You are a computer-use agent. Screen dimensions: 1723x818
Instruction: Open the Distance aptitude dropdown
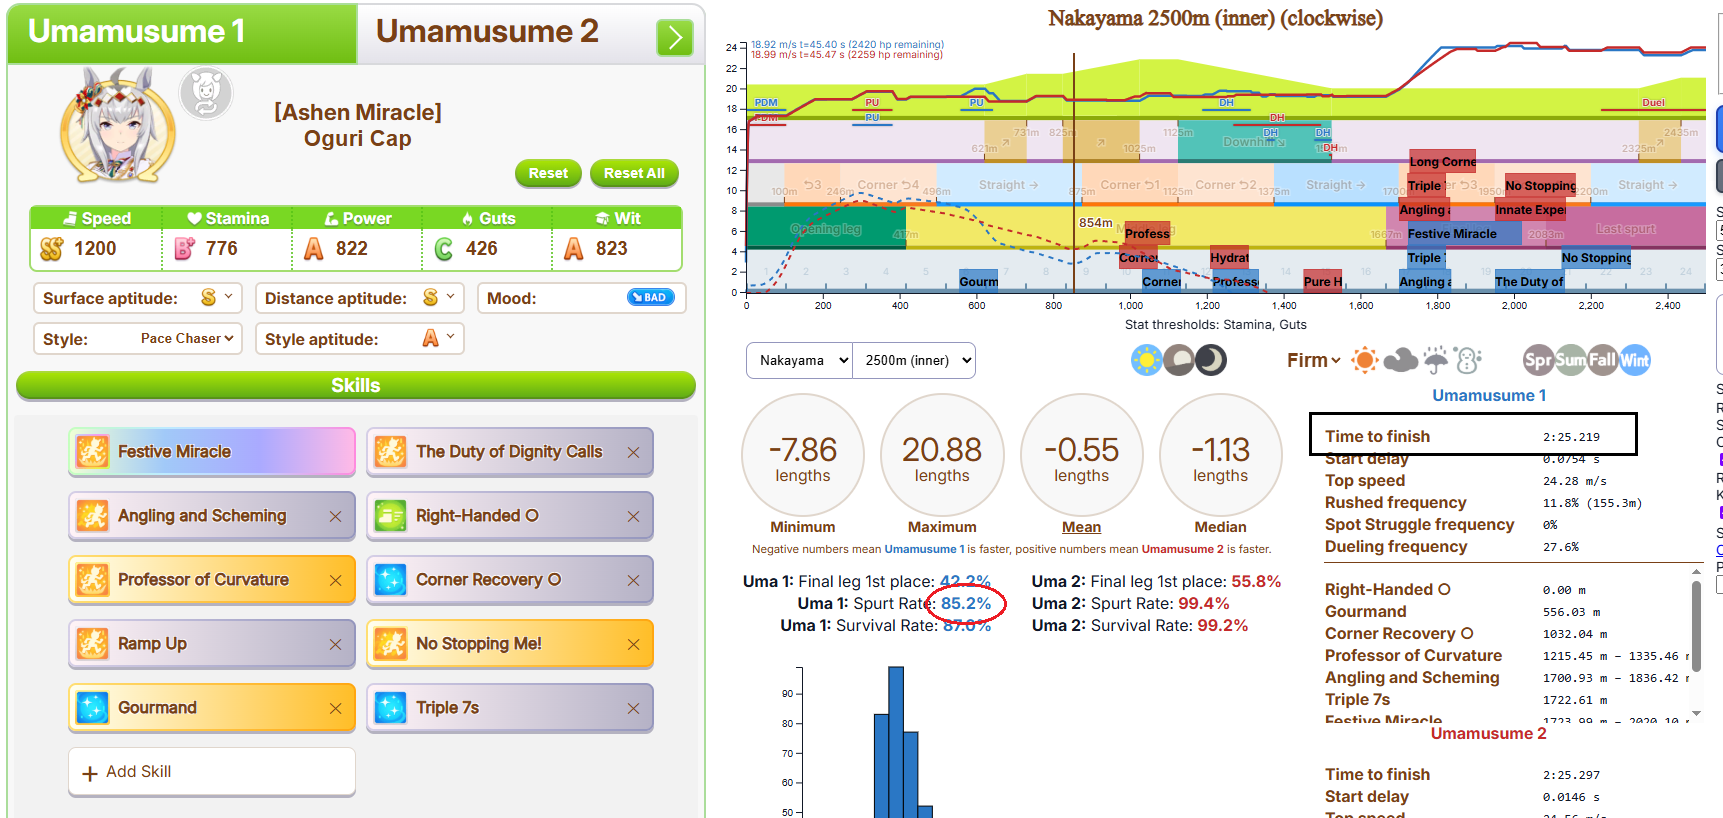tap(360, 298)
